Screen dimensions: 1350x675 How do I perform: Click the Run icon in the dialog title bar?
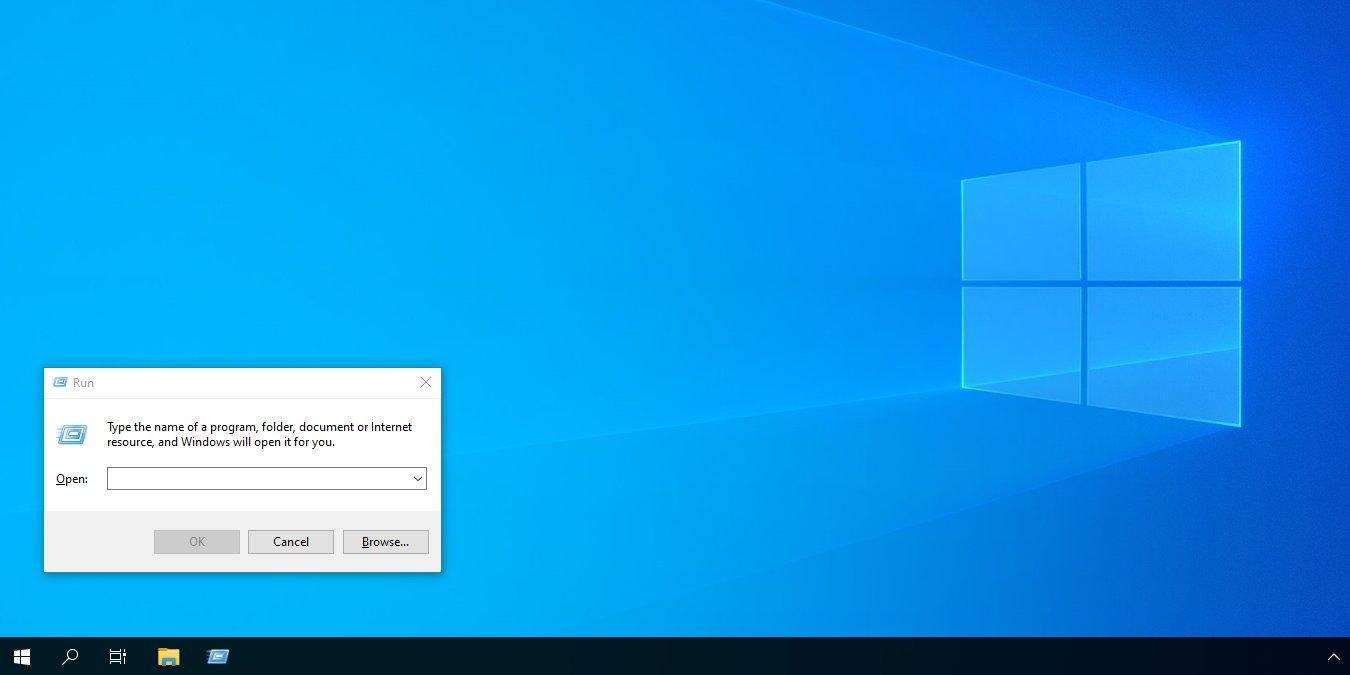pyautogui.click(x=60, y=382)
